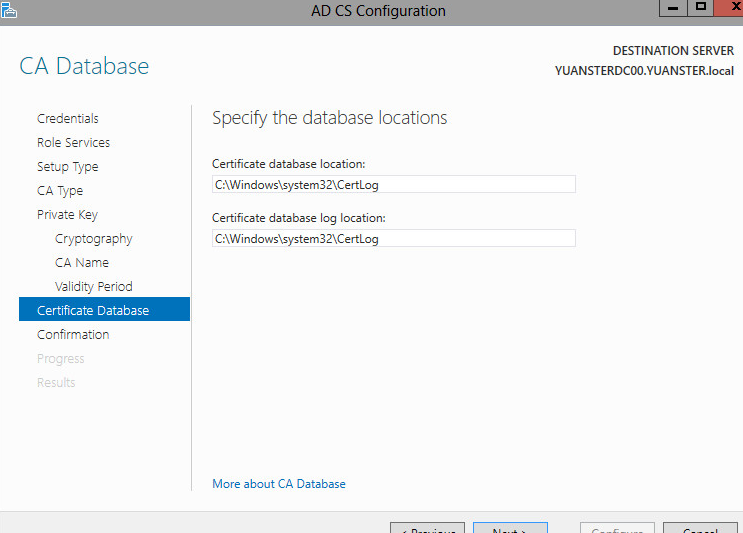The image size is (743, 533).
Task: Close the AD CS Configuration window
Action: 730,8
